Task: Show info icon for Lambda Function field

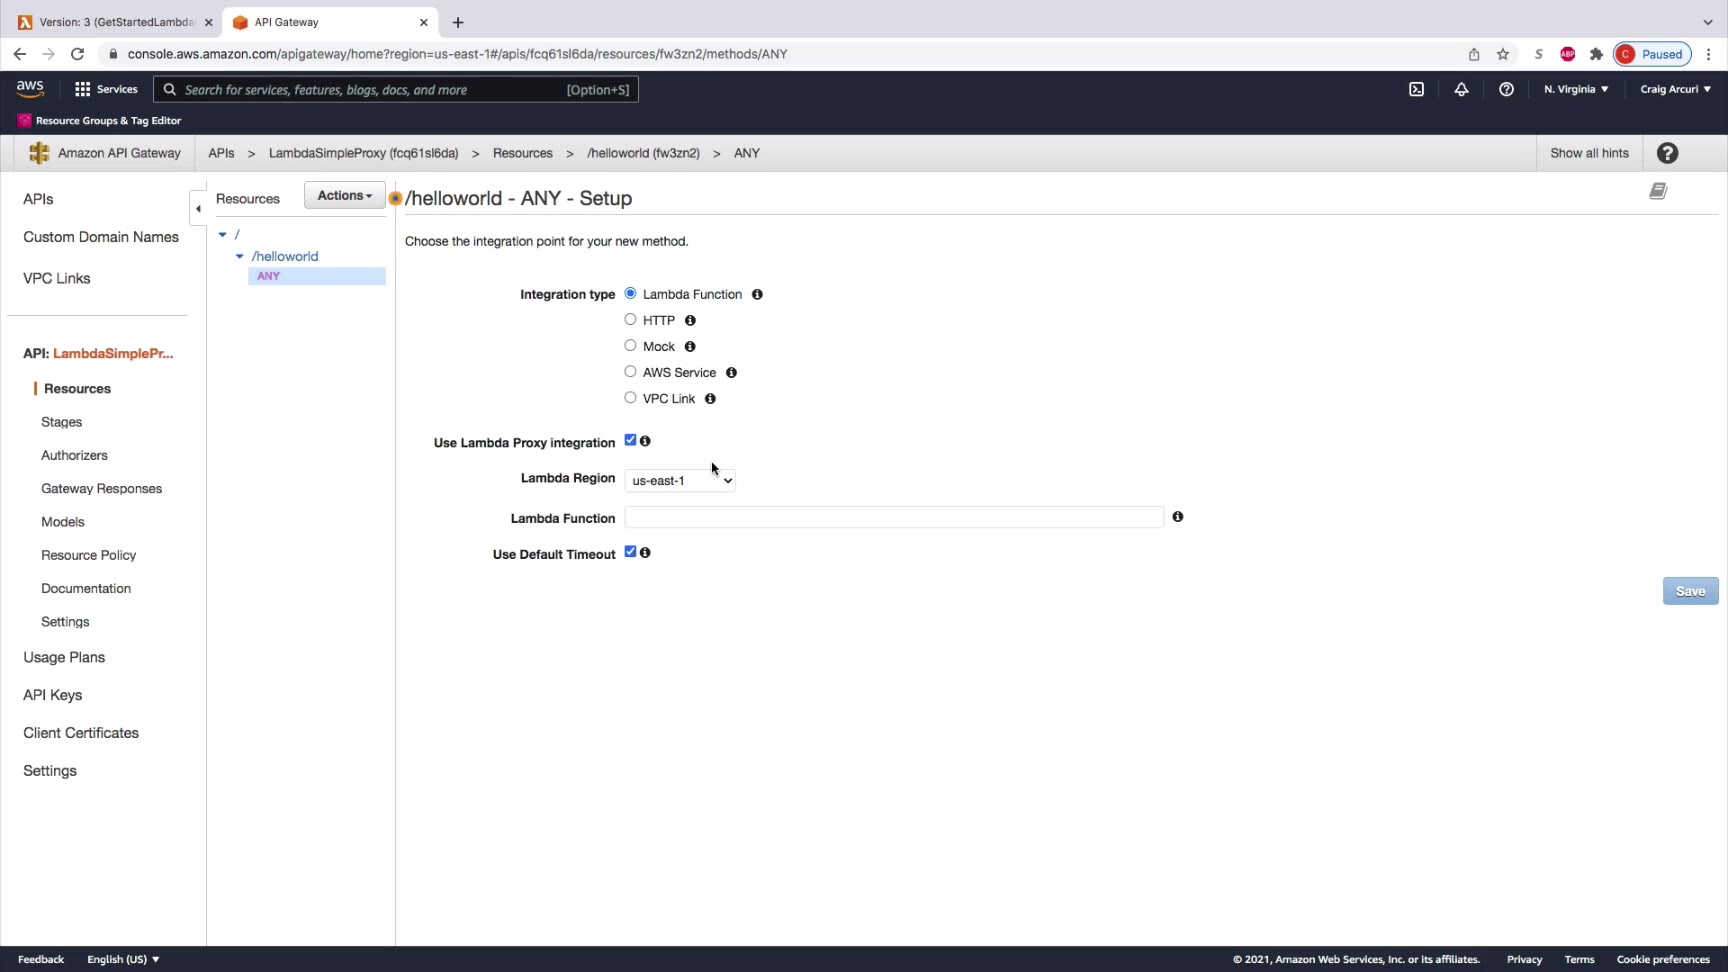Action: point(1178,517)
